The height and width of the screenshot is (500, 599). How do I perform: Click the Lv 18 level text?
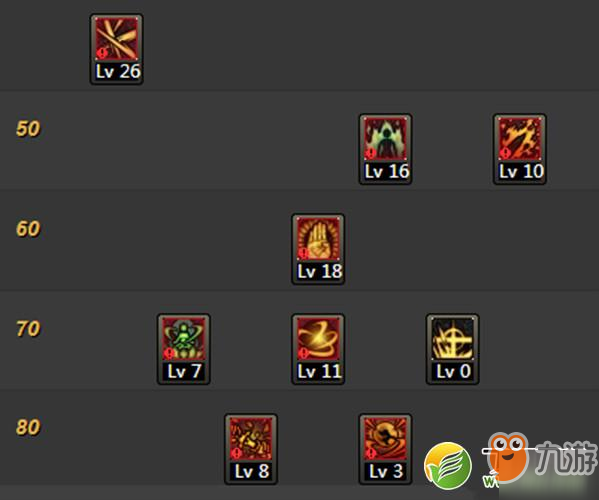[320, 272]
